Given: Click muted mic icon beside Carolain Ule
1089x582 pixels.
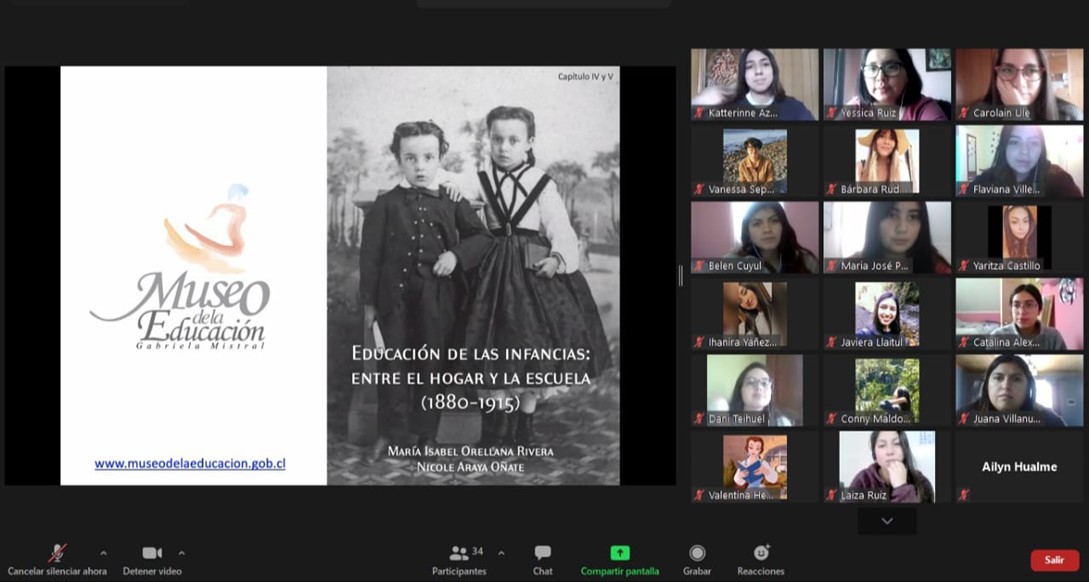Looking at the screenshot, I should (x=963, y=113).
